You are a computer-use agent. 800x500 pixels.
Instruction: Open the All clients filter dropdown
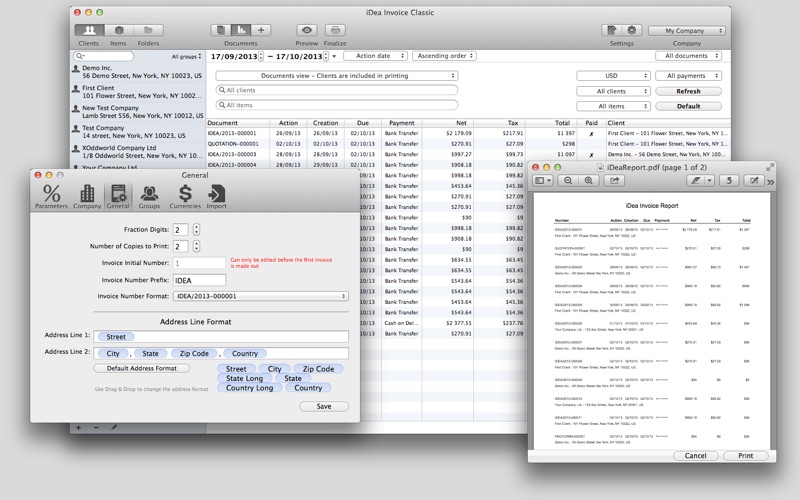point(613,91)
